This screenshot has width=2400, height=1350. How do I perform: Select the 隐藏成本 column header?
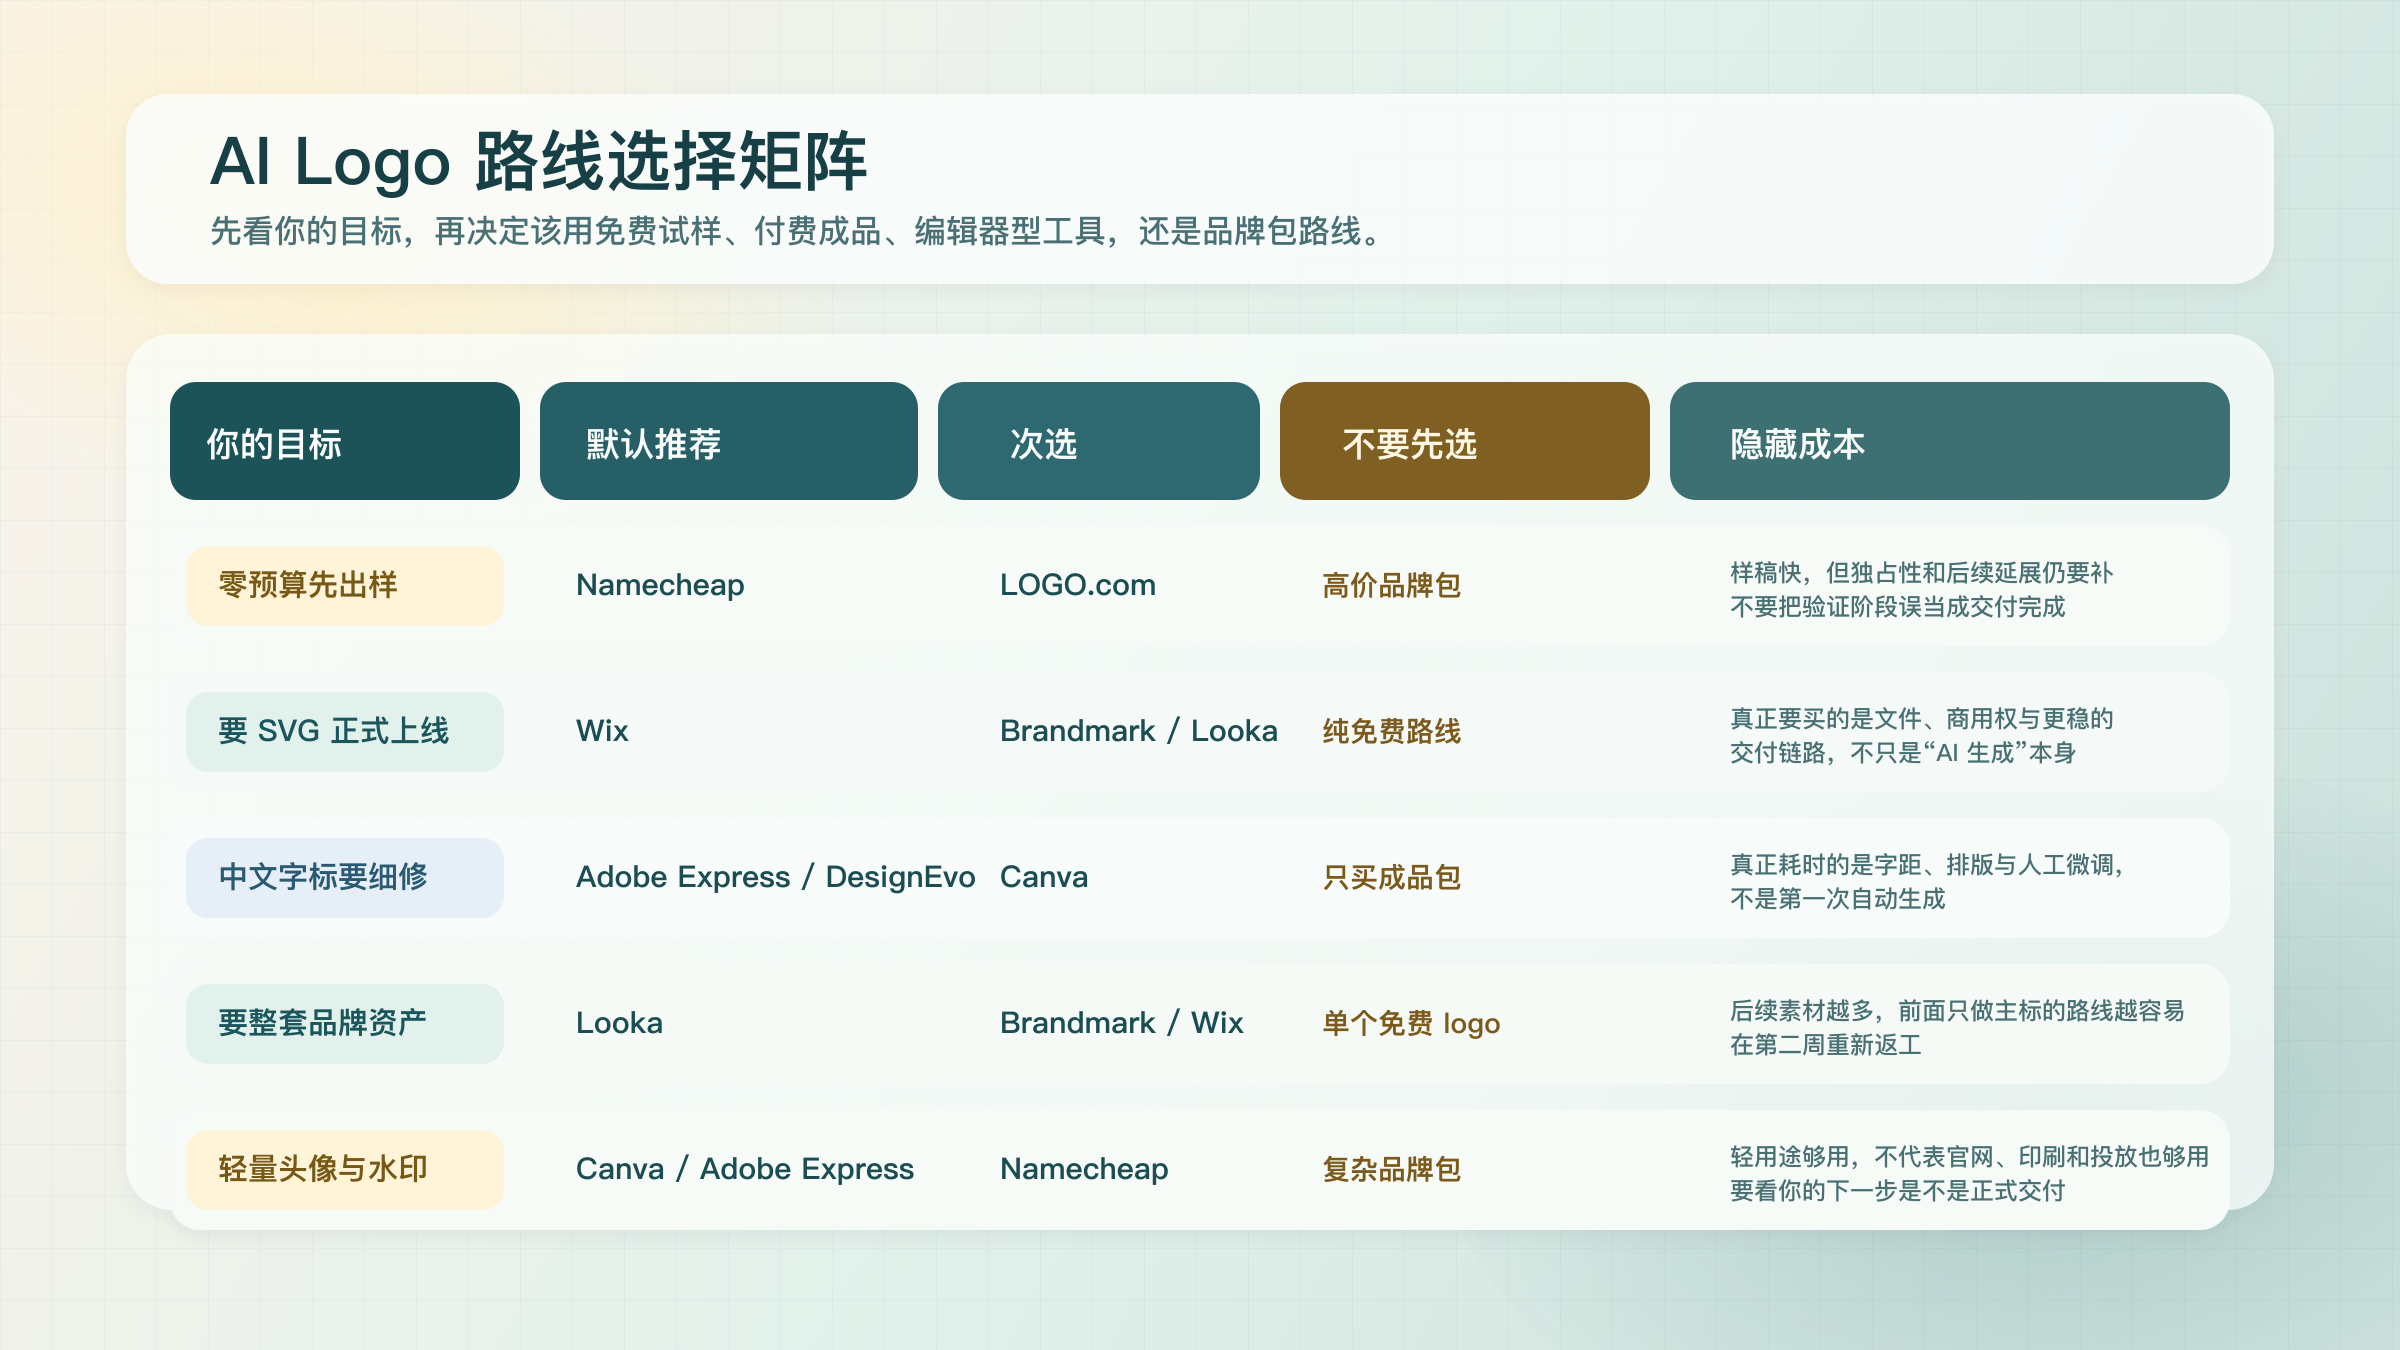pyautogui.click(x=1949, y=441)
